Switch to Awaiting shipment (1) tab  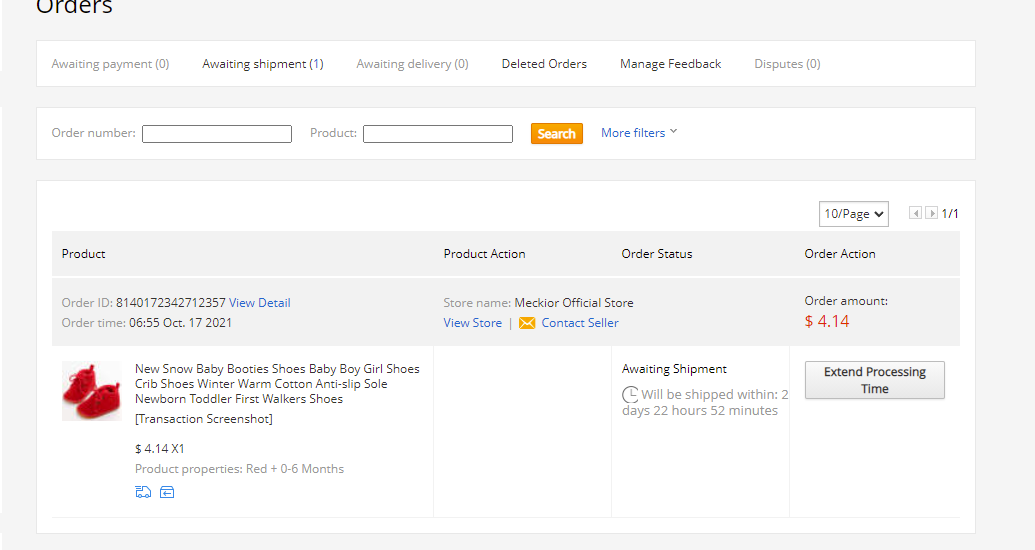pyautogui.click(x=263, y=64)
